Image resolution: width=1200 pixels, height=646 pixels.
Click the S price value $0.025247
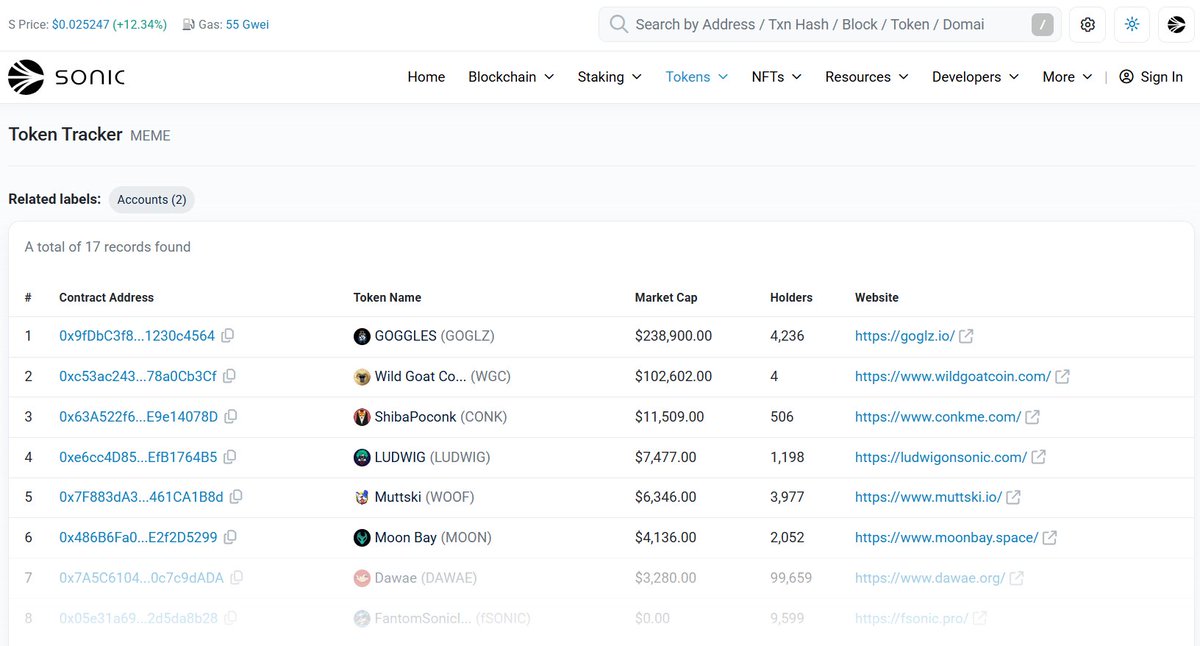83,24
